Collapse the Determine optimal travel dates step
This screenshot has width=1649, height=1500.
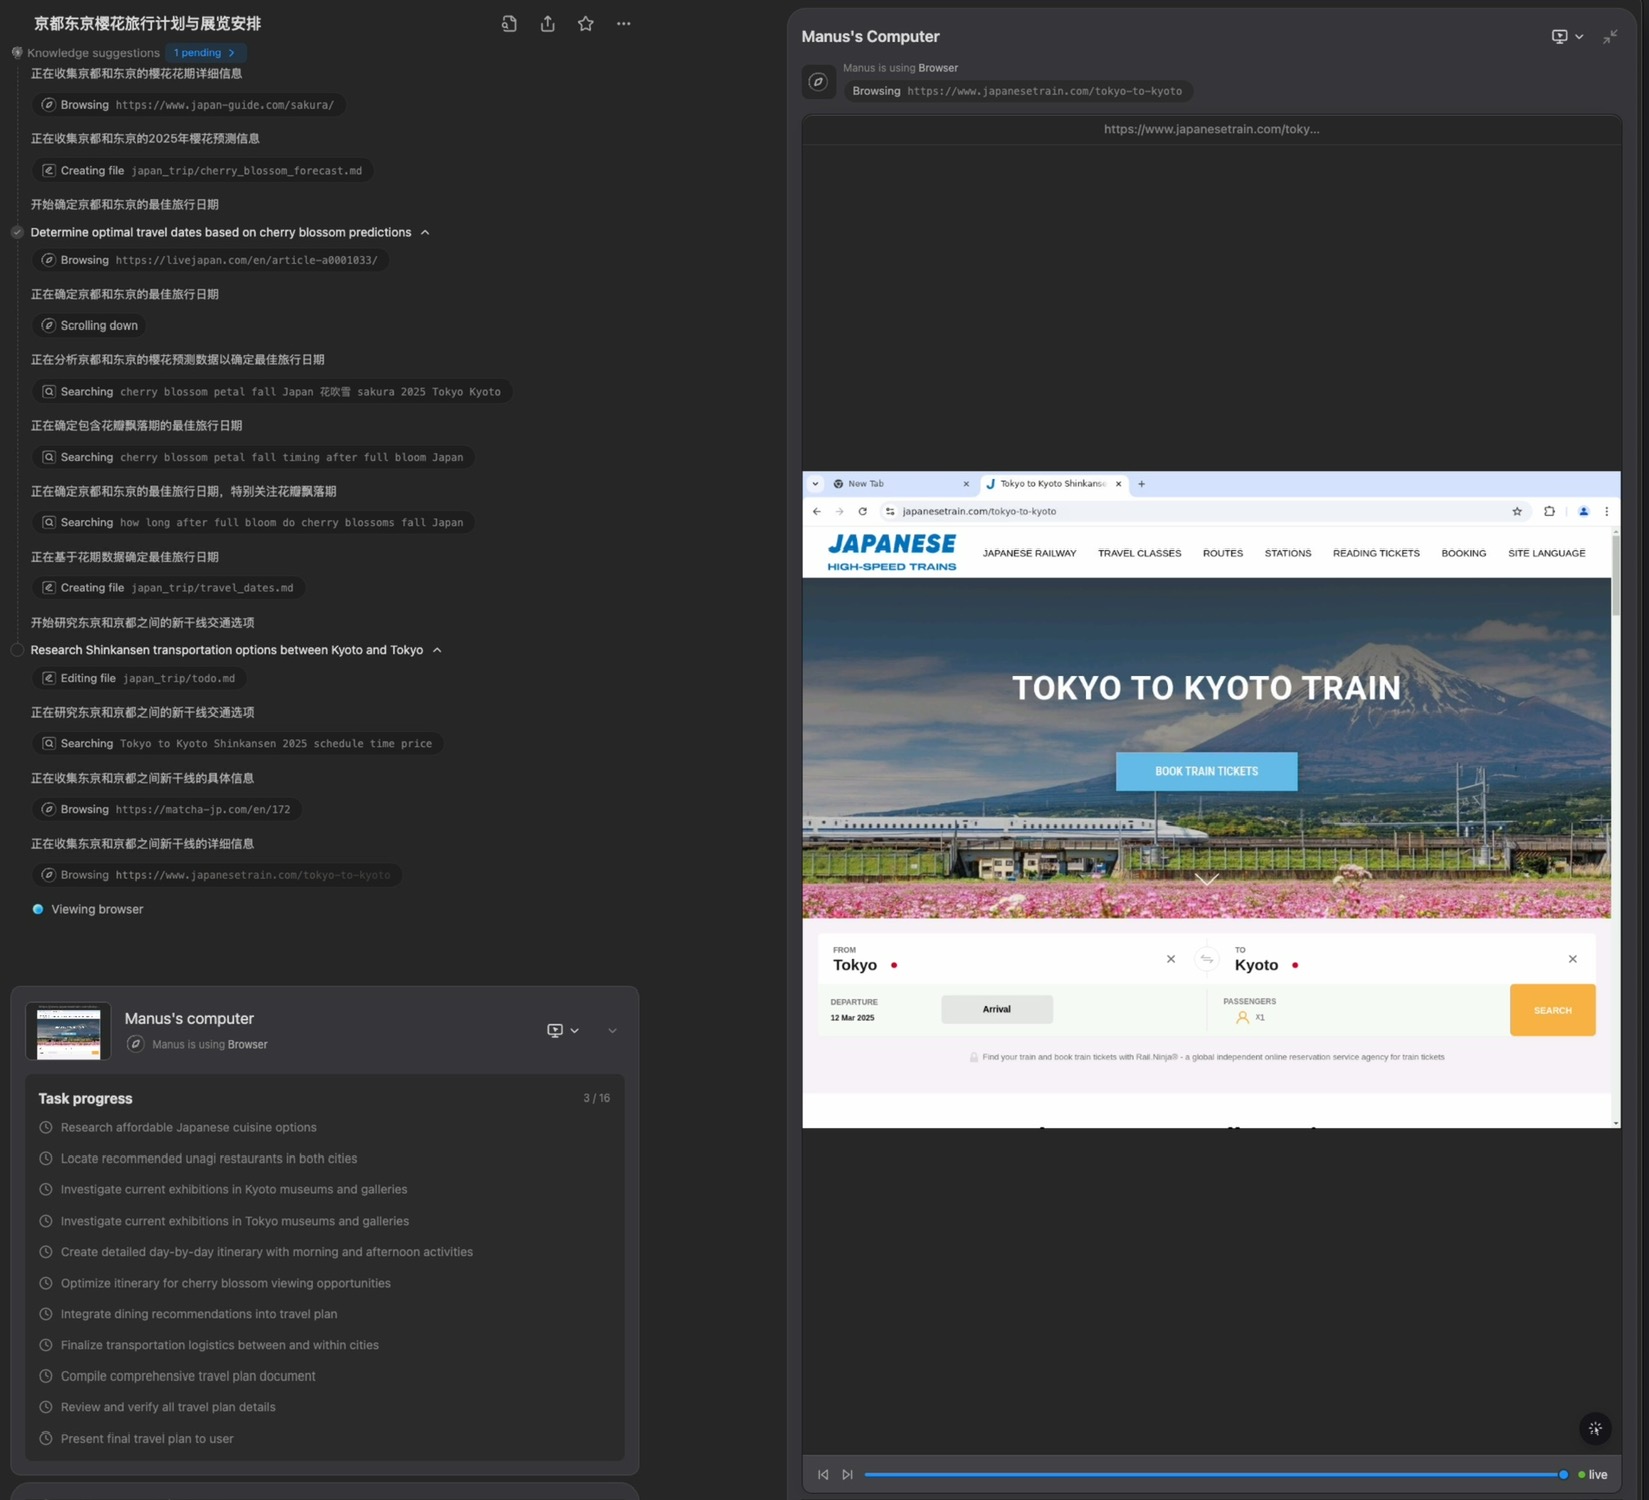pos(425,232)
